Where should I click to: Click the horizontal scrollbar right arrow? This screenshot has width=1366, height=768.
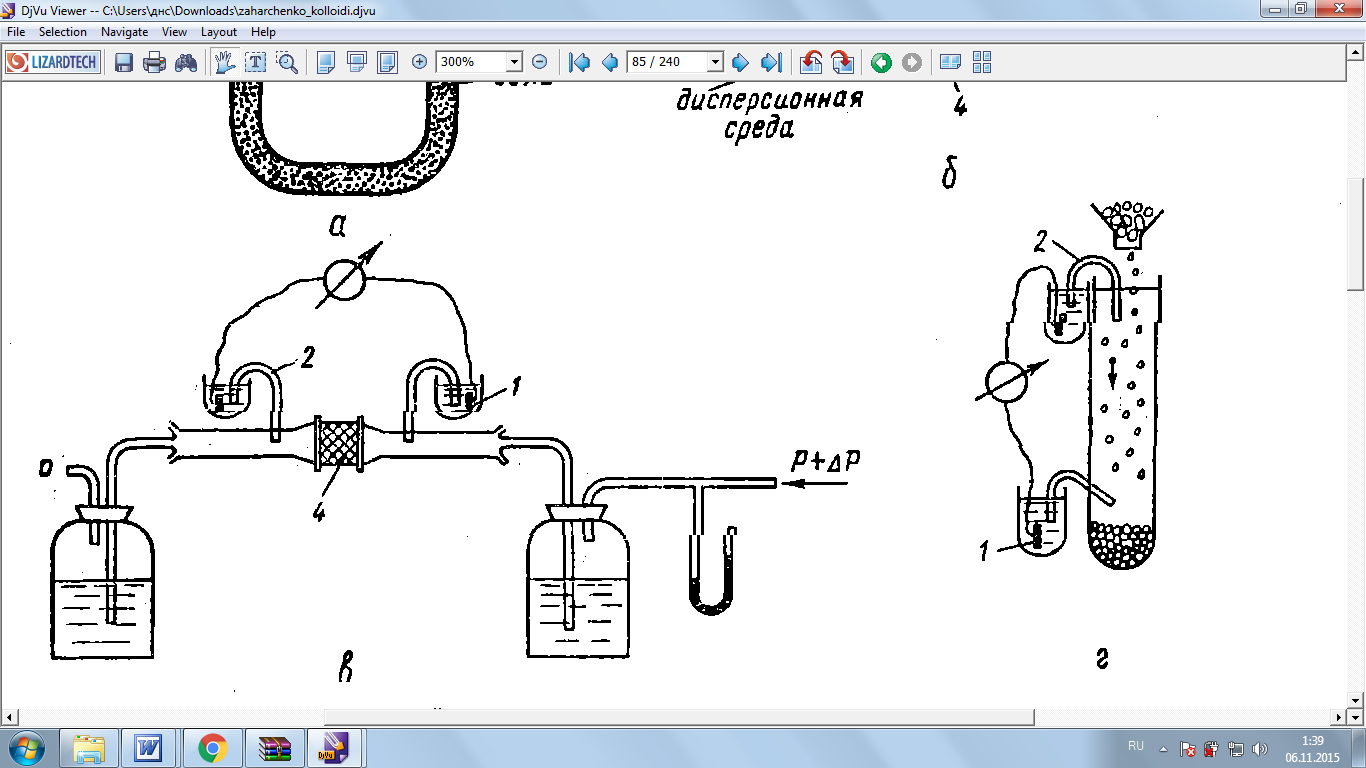coord(1340,718)
